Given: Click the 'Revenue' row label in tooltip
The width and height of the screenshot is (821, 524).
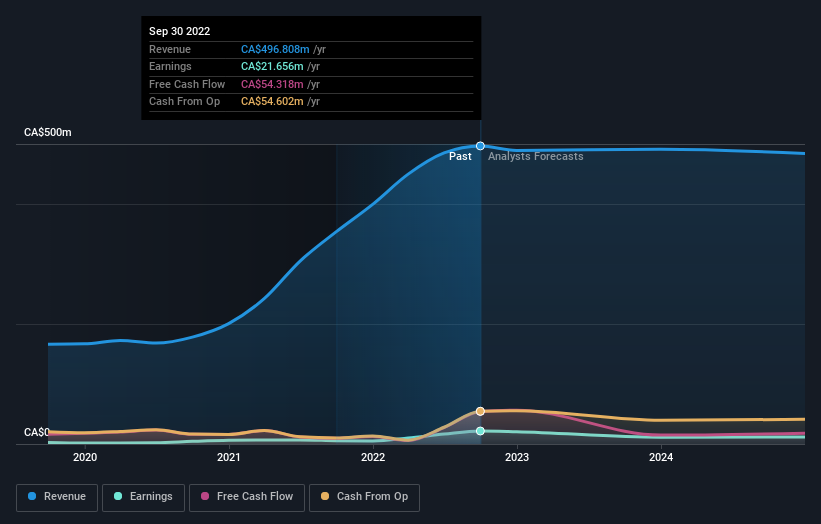Looking at the screenshot, I should pos(170,49).
